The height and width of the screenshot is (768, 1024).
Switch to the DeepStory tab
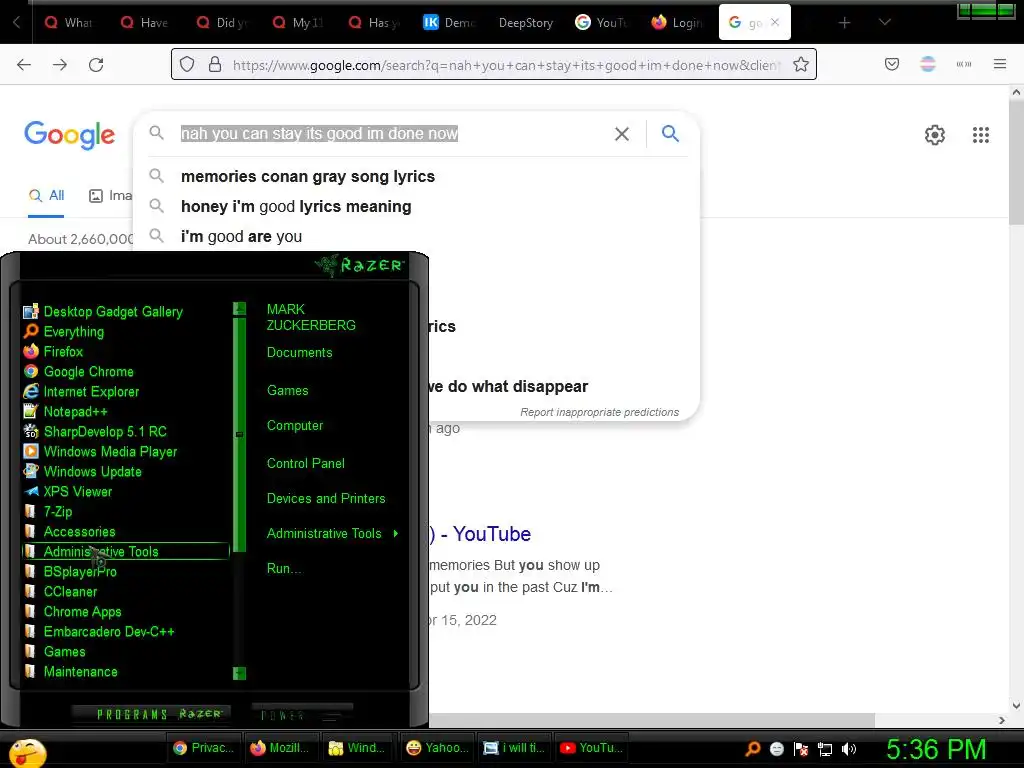pos(526,23)
